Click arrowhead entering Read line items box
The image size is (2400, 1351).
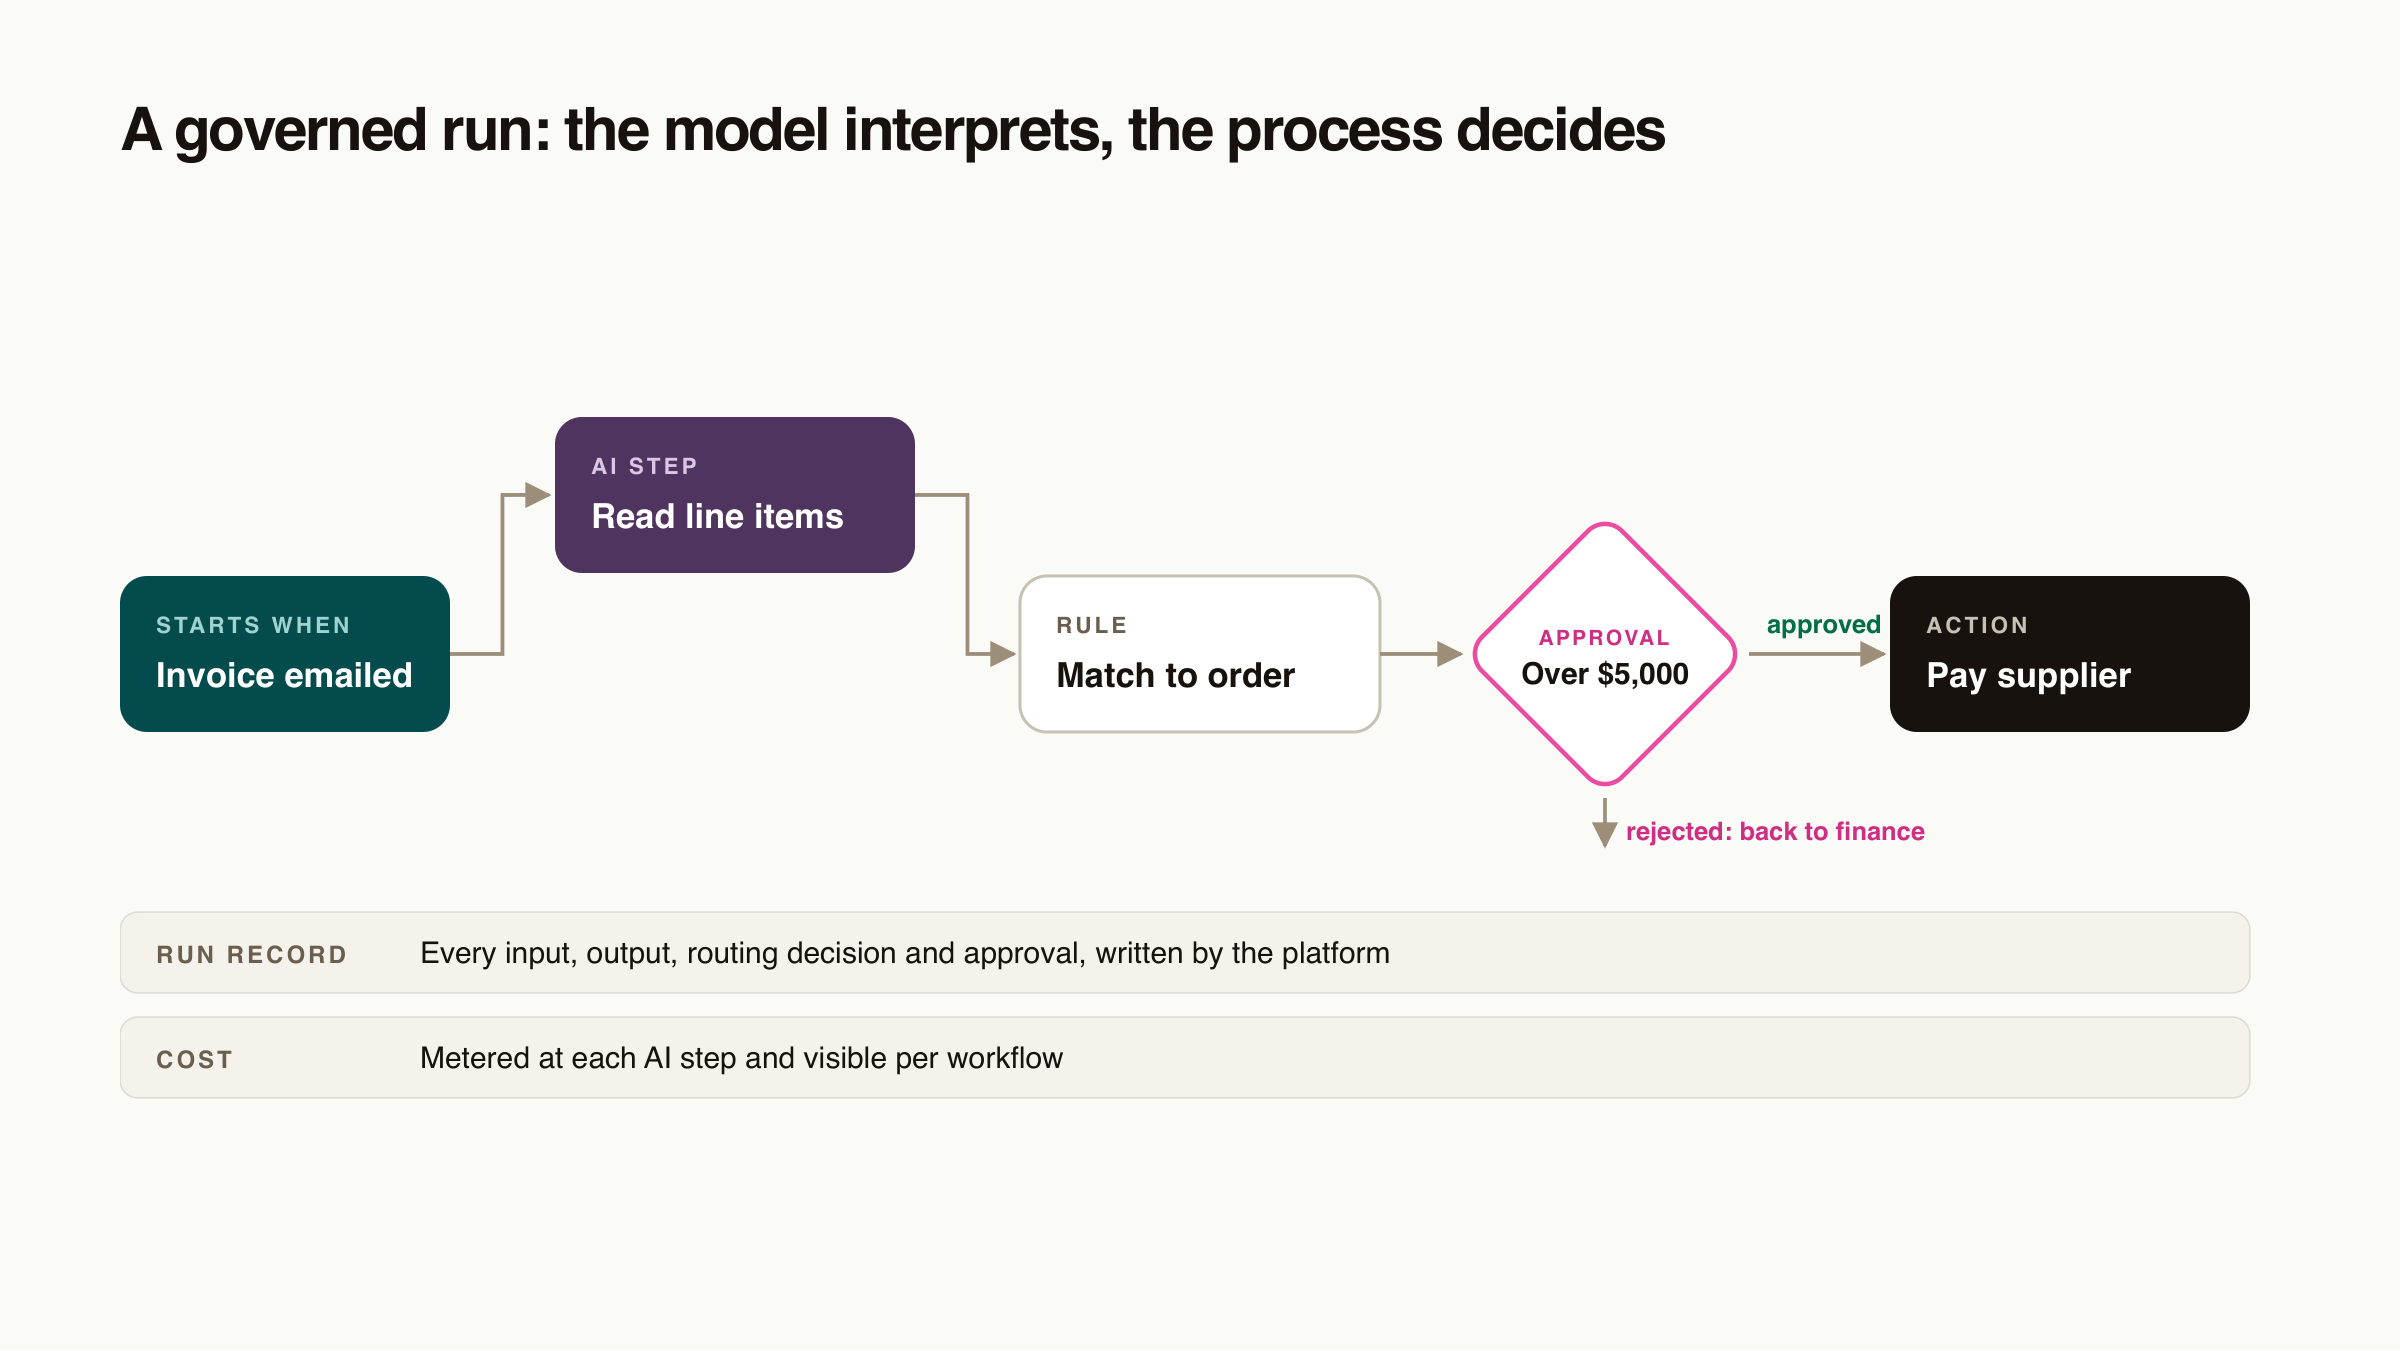(538, 495)
